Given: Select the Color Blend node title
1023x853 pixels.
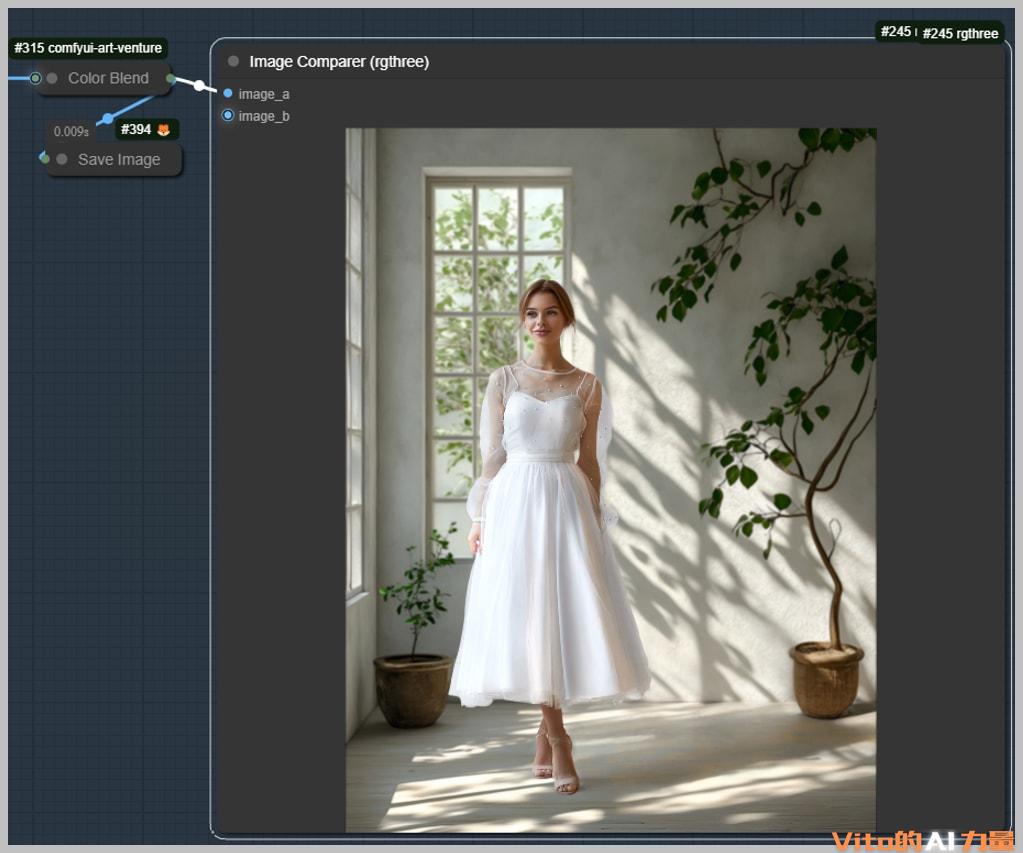Looking at the screenshot, I should [108, 78].
